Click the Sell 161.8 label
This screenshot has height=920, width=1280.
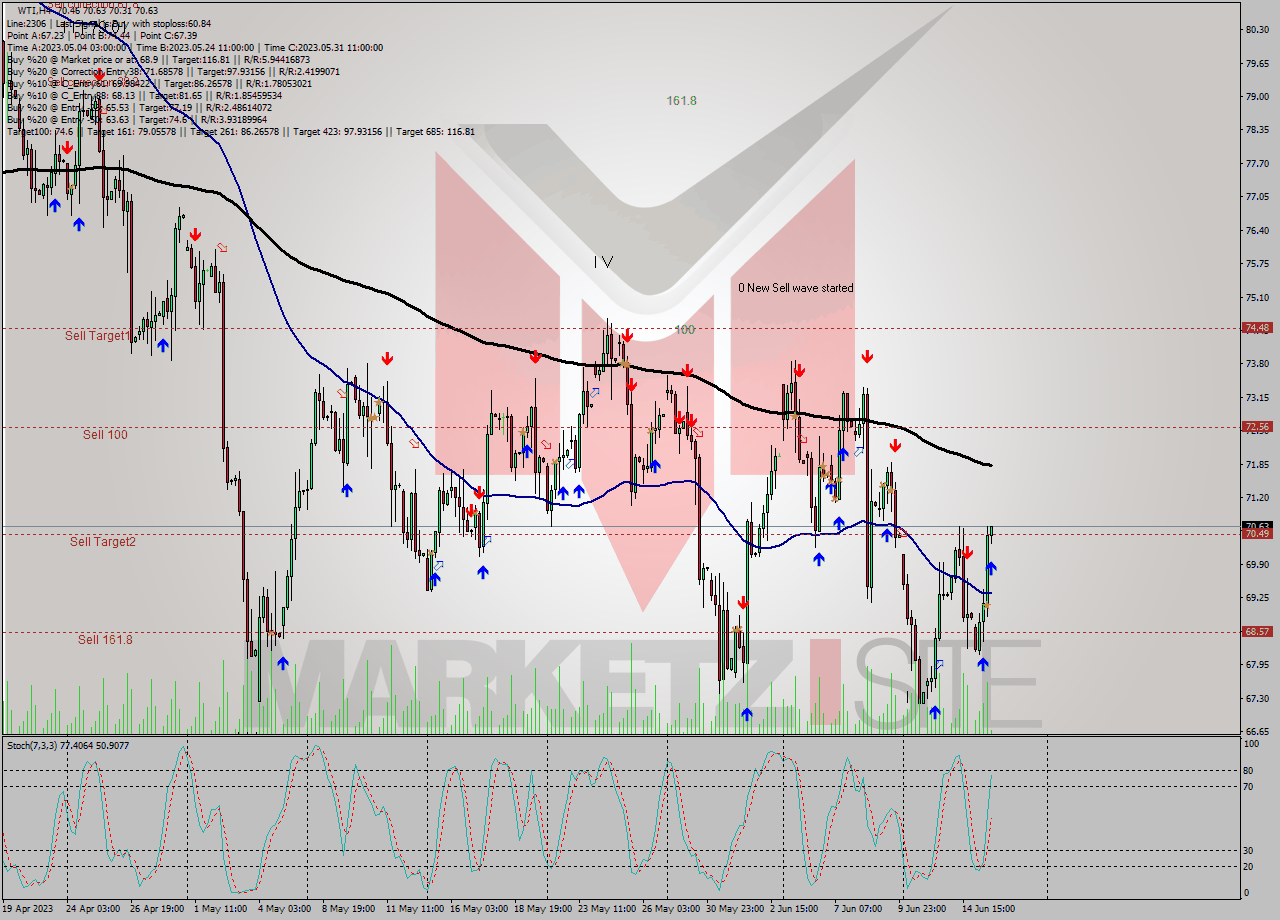105,639
